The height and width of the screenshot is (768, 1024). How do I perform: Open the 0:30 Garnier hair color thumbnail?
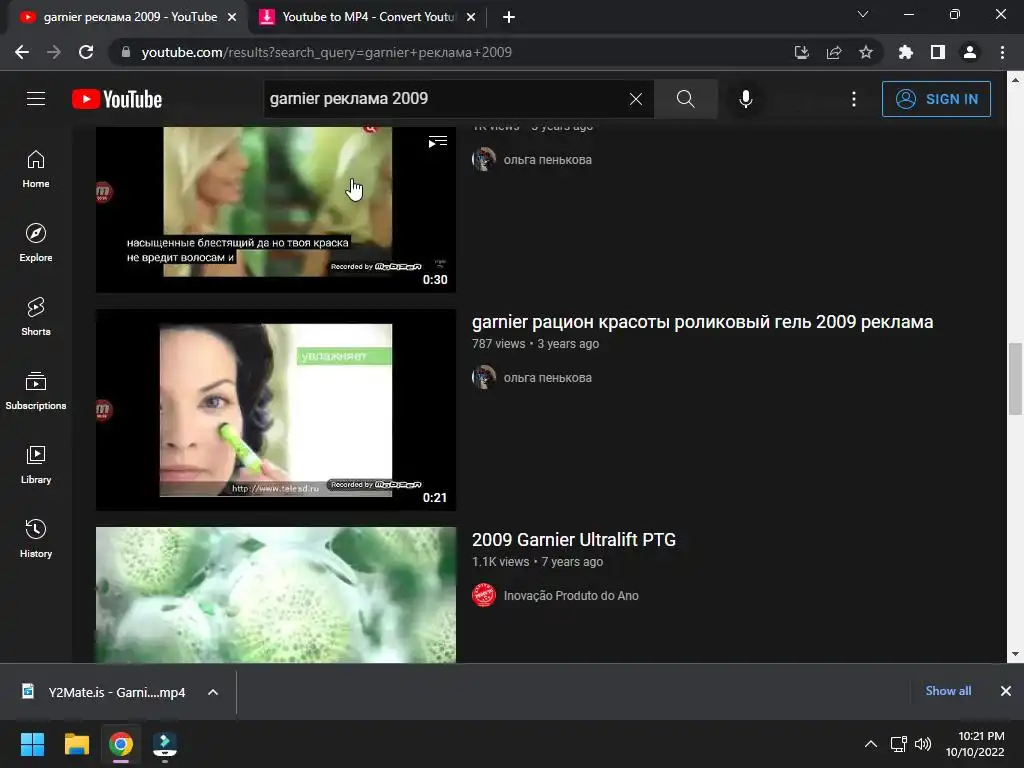276,209
